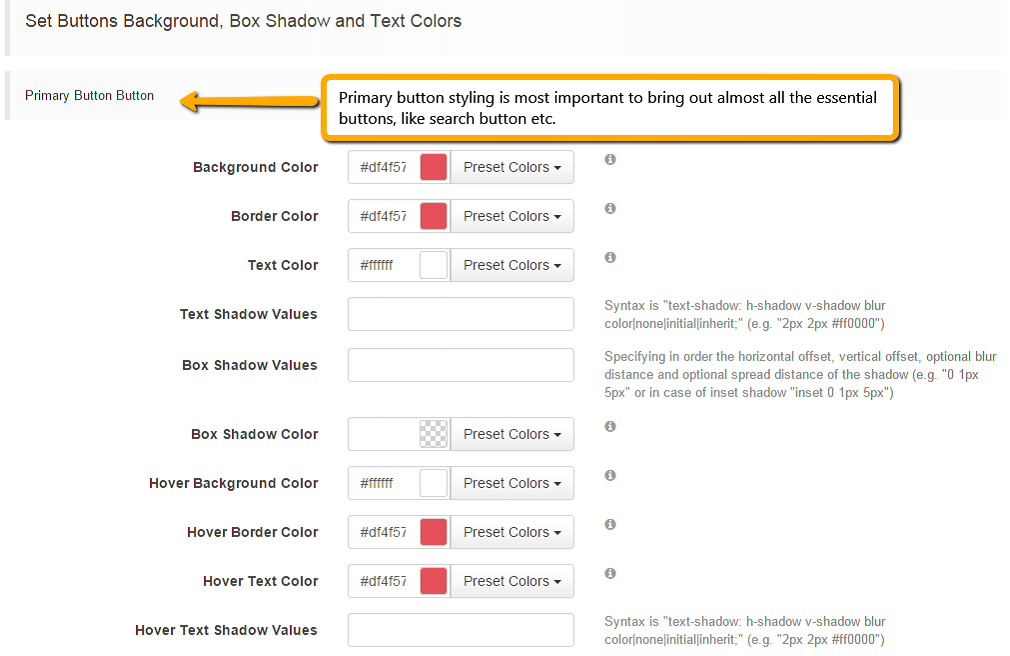This screenshot has width=1010, height=656.
Task: Open Preset Colors for Border Color
Action: coord(512,216)
